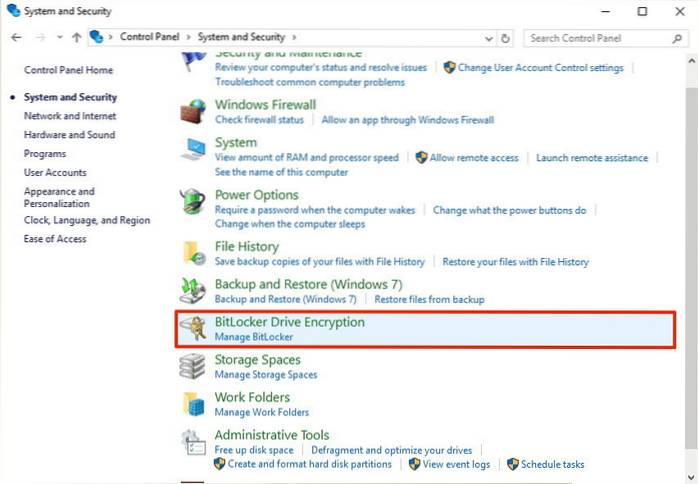Screen dimensions: 698x484
Task: Open User Accounts category
Action: (55, 172)
